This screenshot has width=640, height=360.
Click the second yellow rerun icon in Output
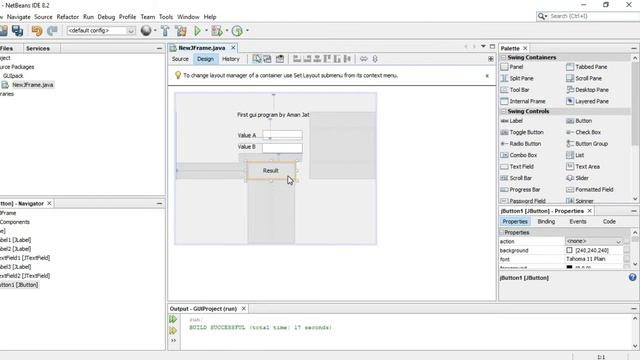pyautogui.click(x=173, y=330)
